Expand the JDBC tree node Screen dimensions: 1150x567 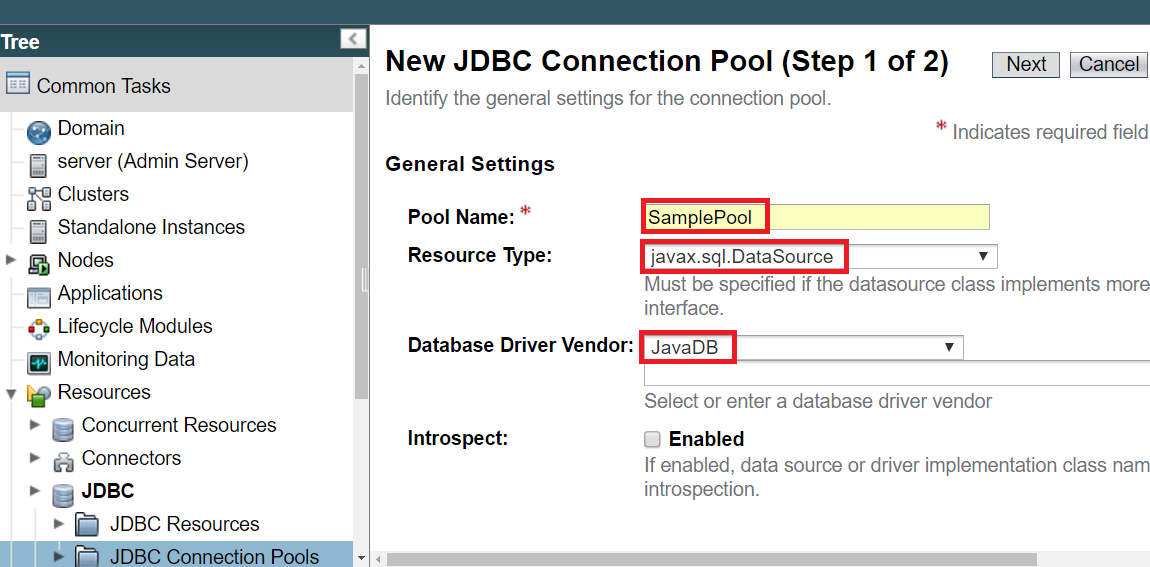34,491
